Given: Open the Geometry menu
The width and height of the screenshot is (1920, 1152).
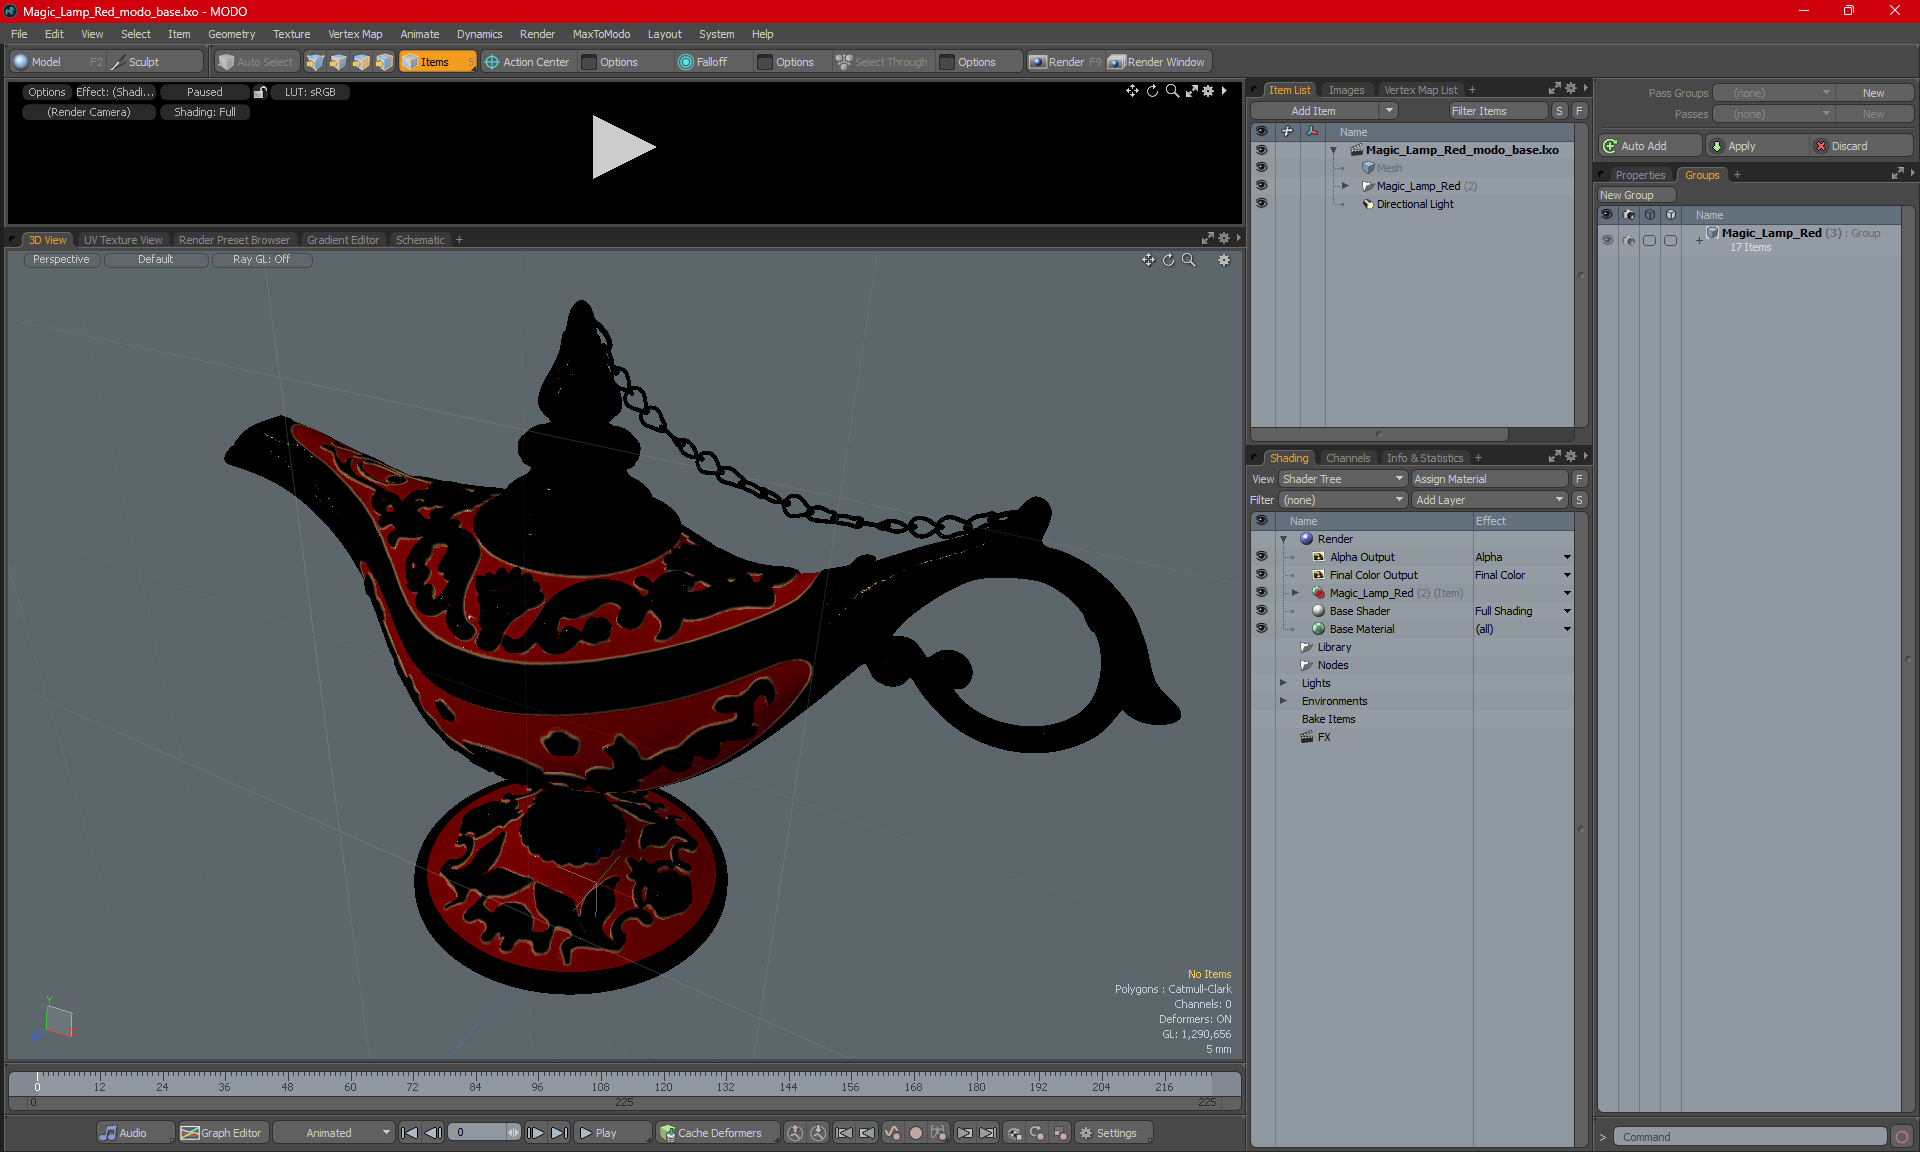Looking at the screenshot, I should (231, 34).
